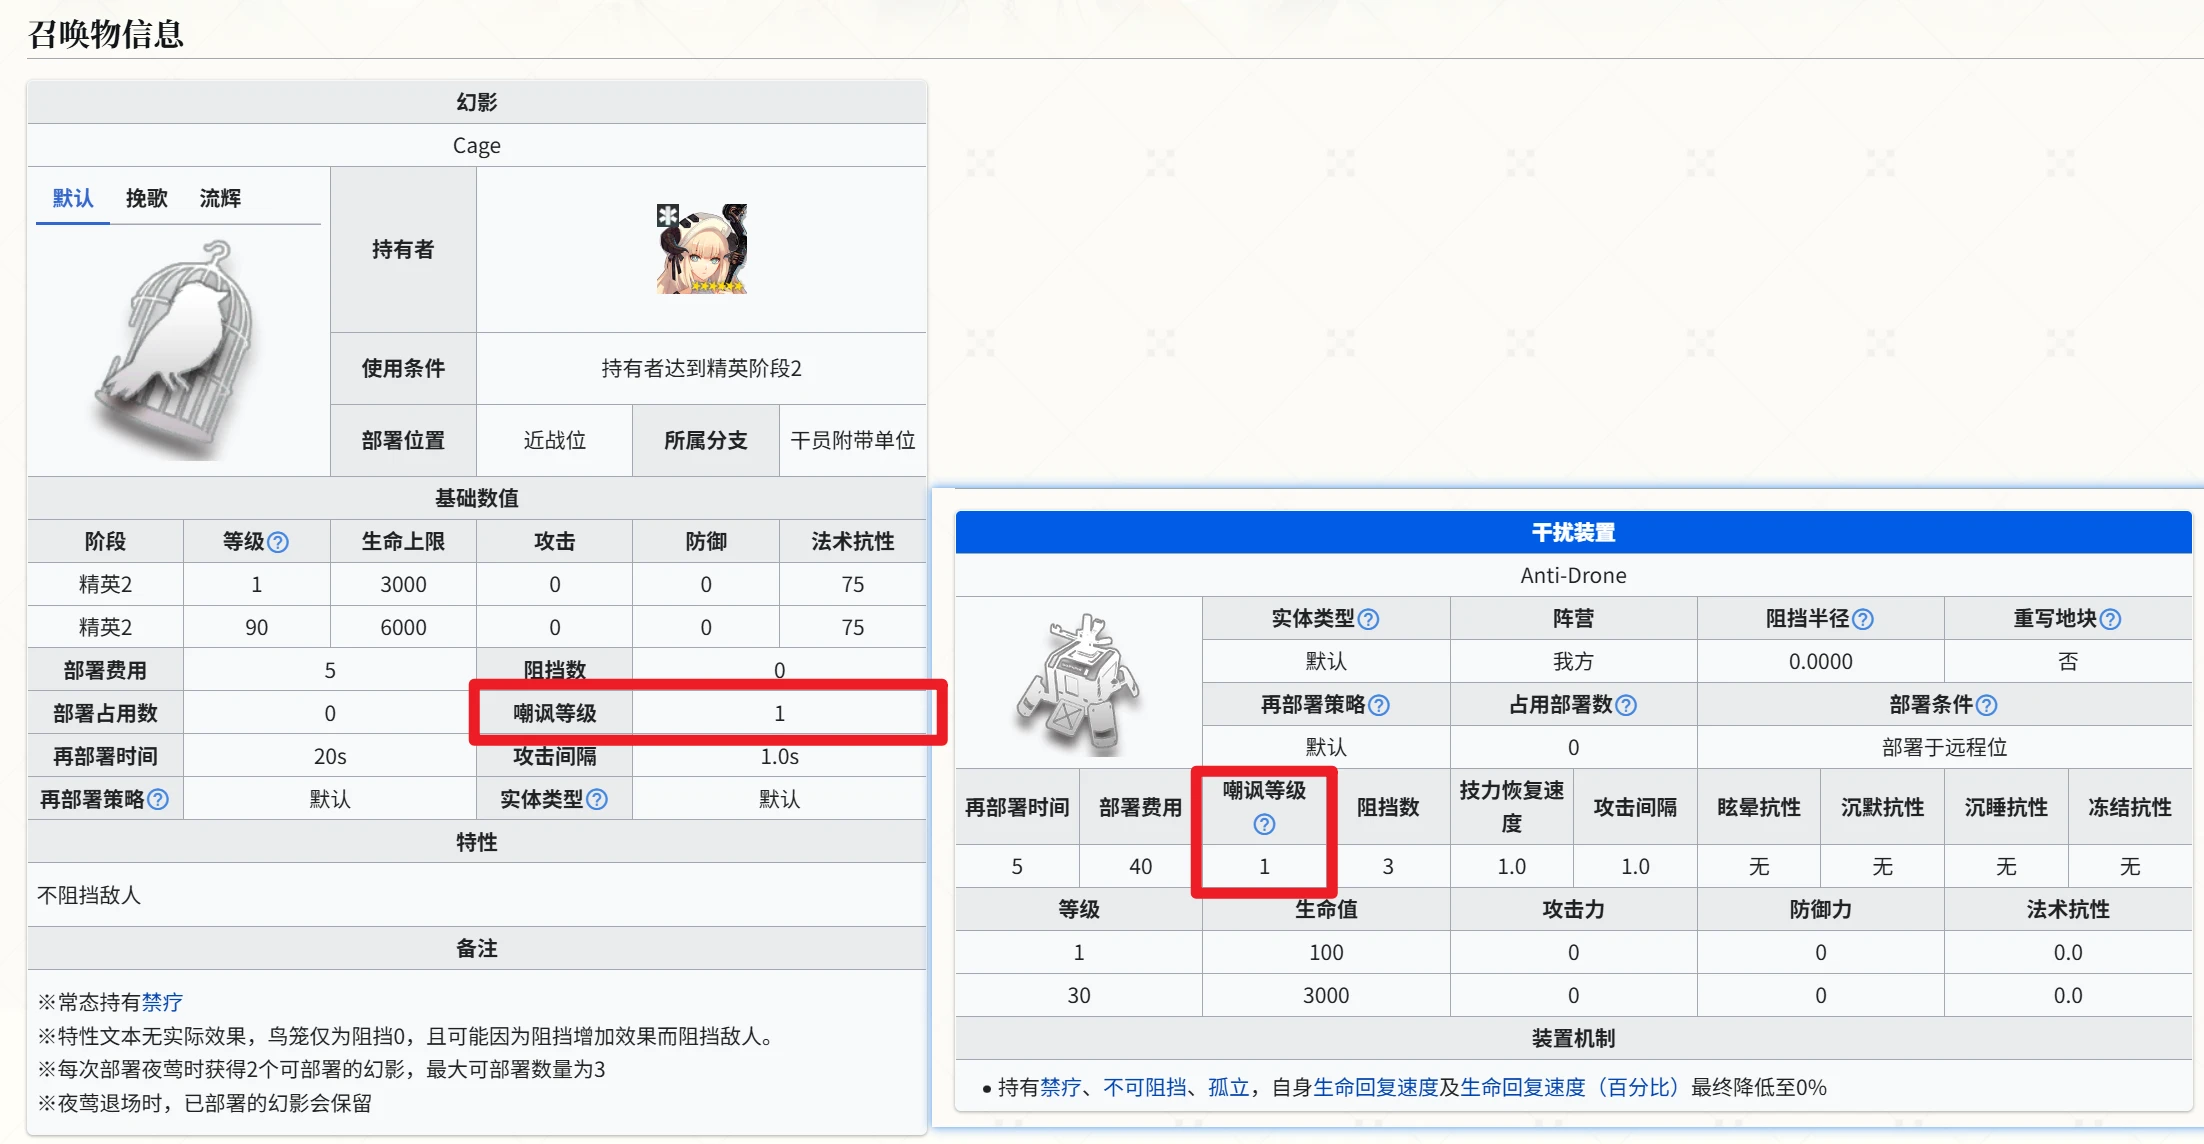Open the 阻挡半径 help icon in Anti-Drone table
This screenshot has width=2204, height=1144.
click(x=1863, y=618)
